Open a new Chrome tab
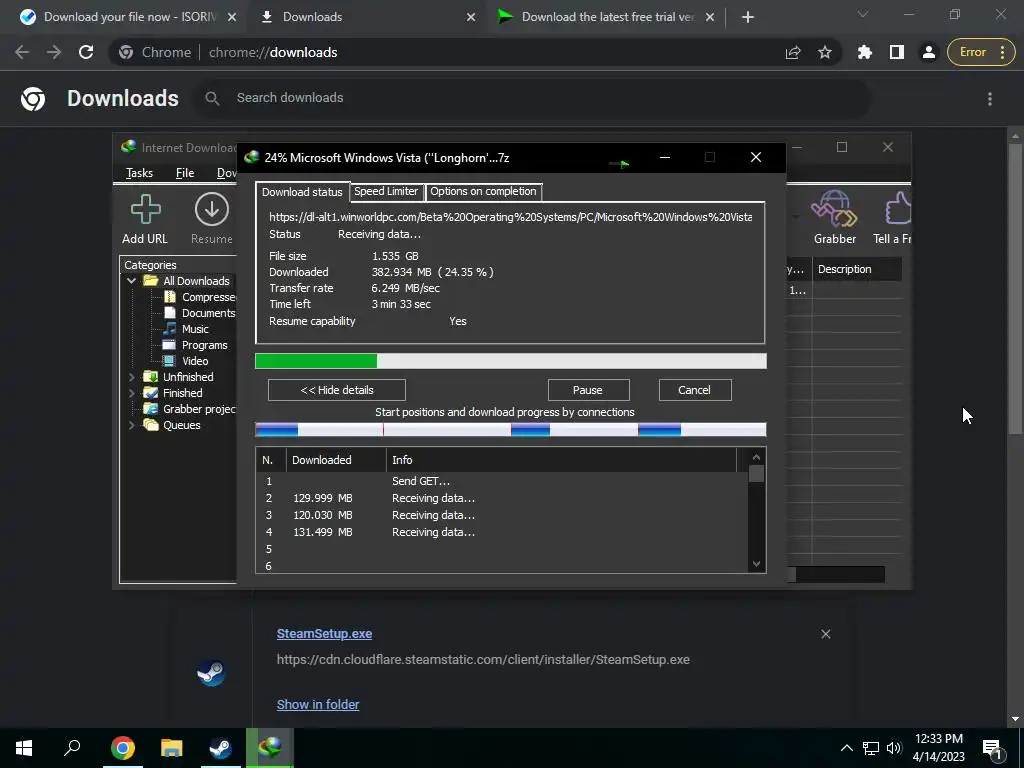1024x768 pixels. click(748, 17)
